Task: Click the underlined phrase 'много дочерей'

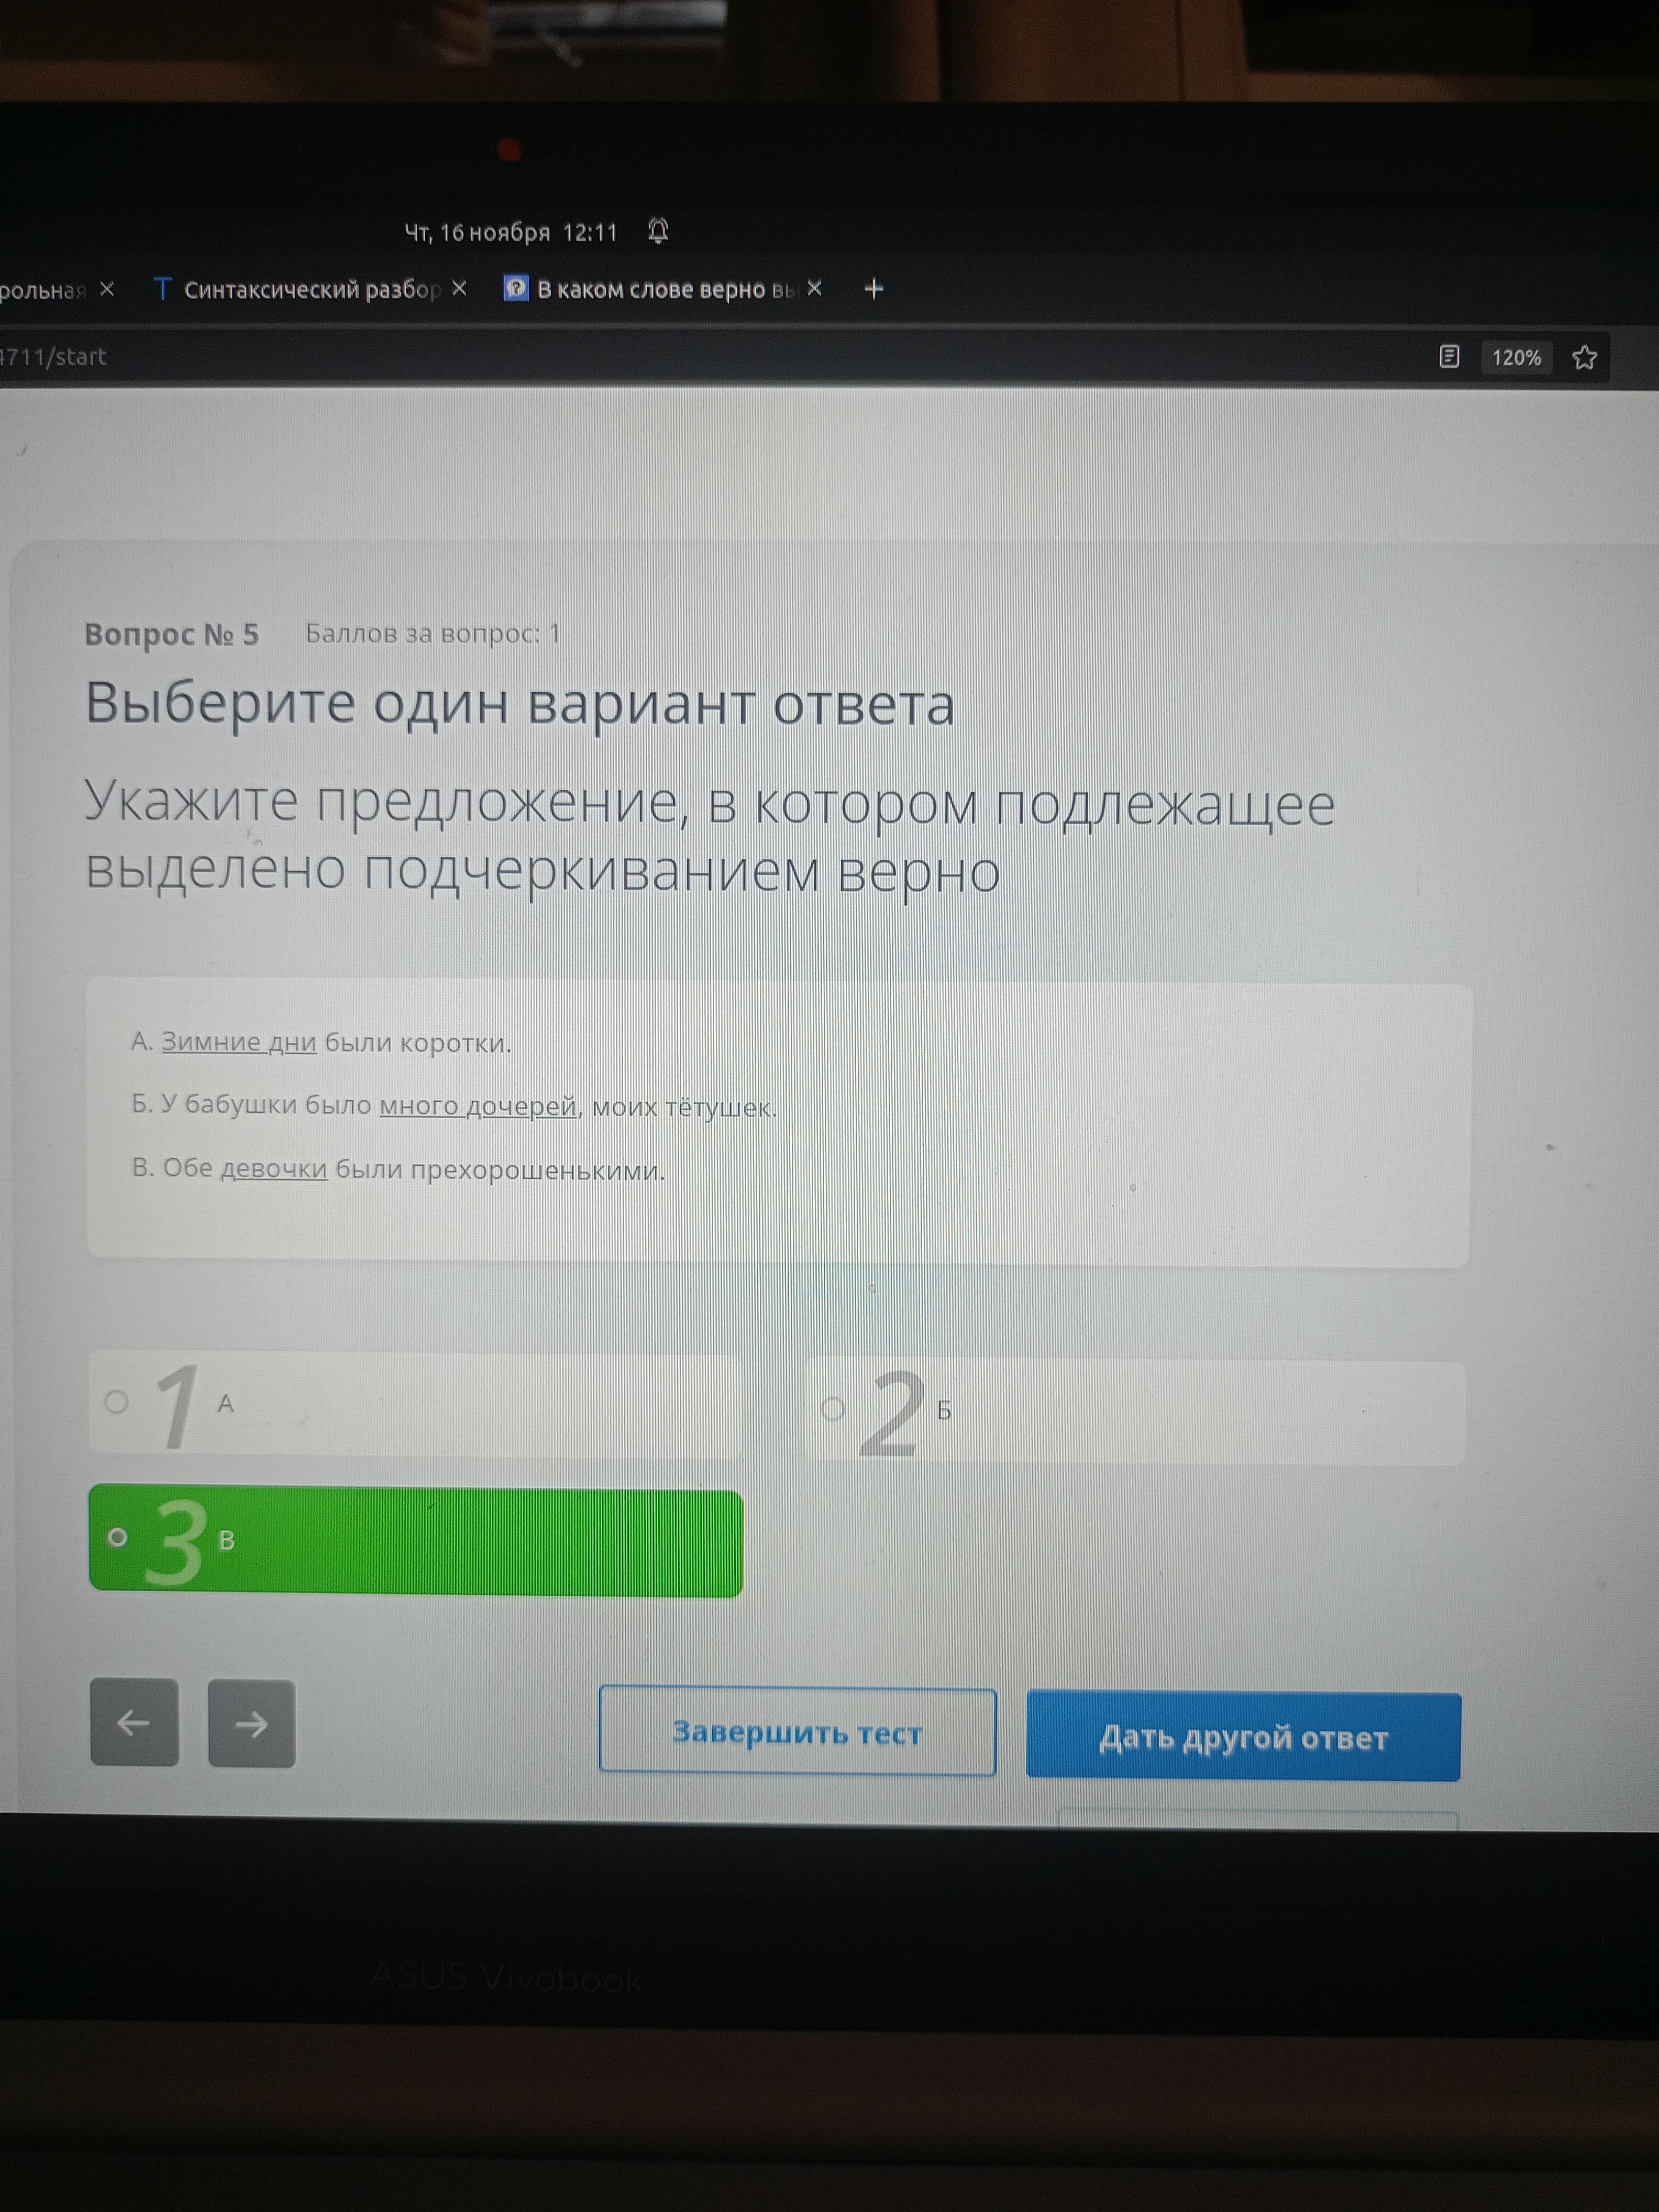Action: [x=478, y=1106]
